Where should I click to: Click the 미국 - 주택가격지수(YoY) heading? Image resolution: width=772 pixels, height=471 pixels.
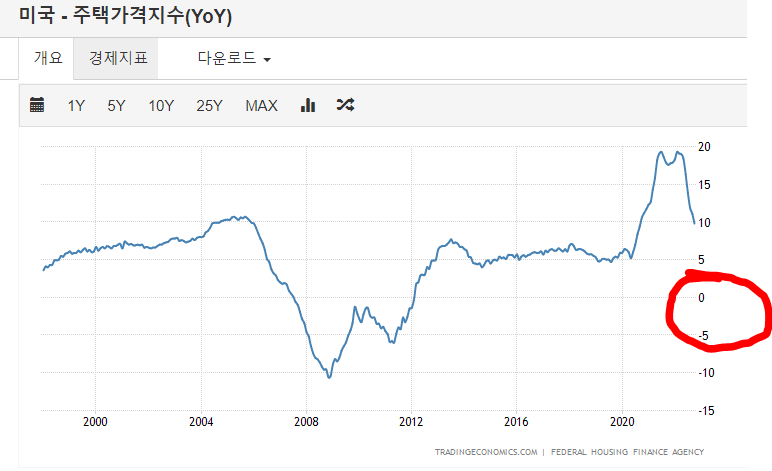pyautogui.click(x=125, y=15)
